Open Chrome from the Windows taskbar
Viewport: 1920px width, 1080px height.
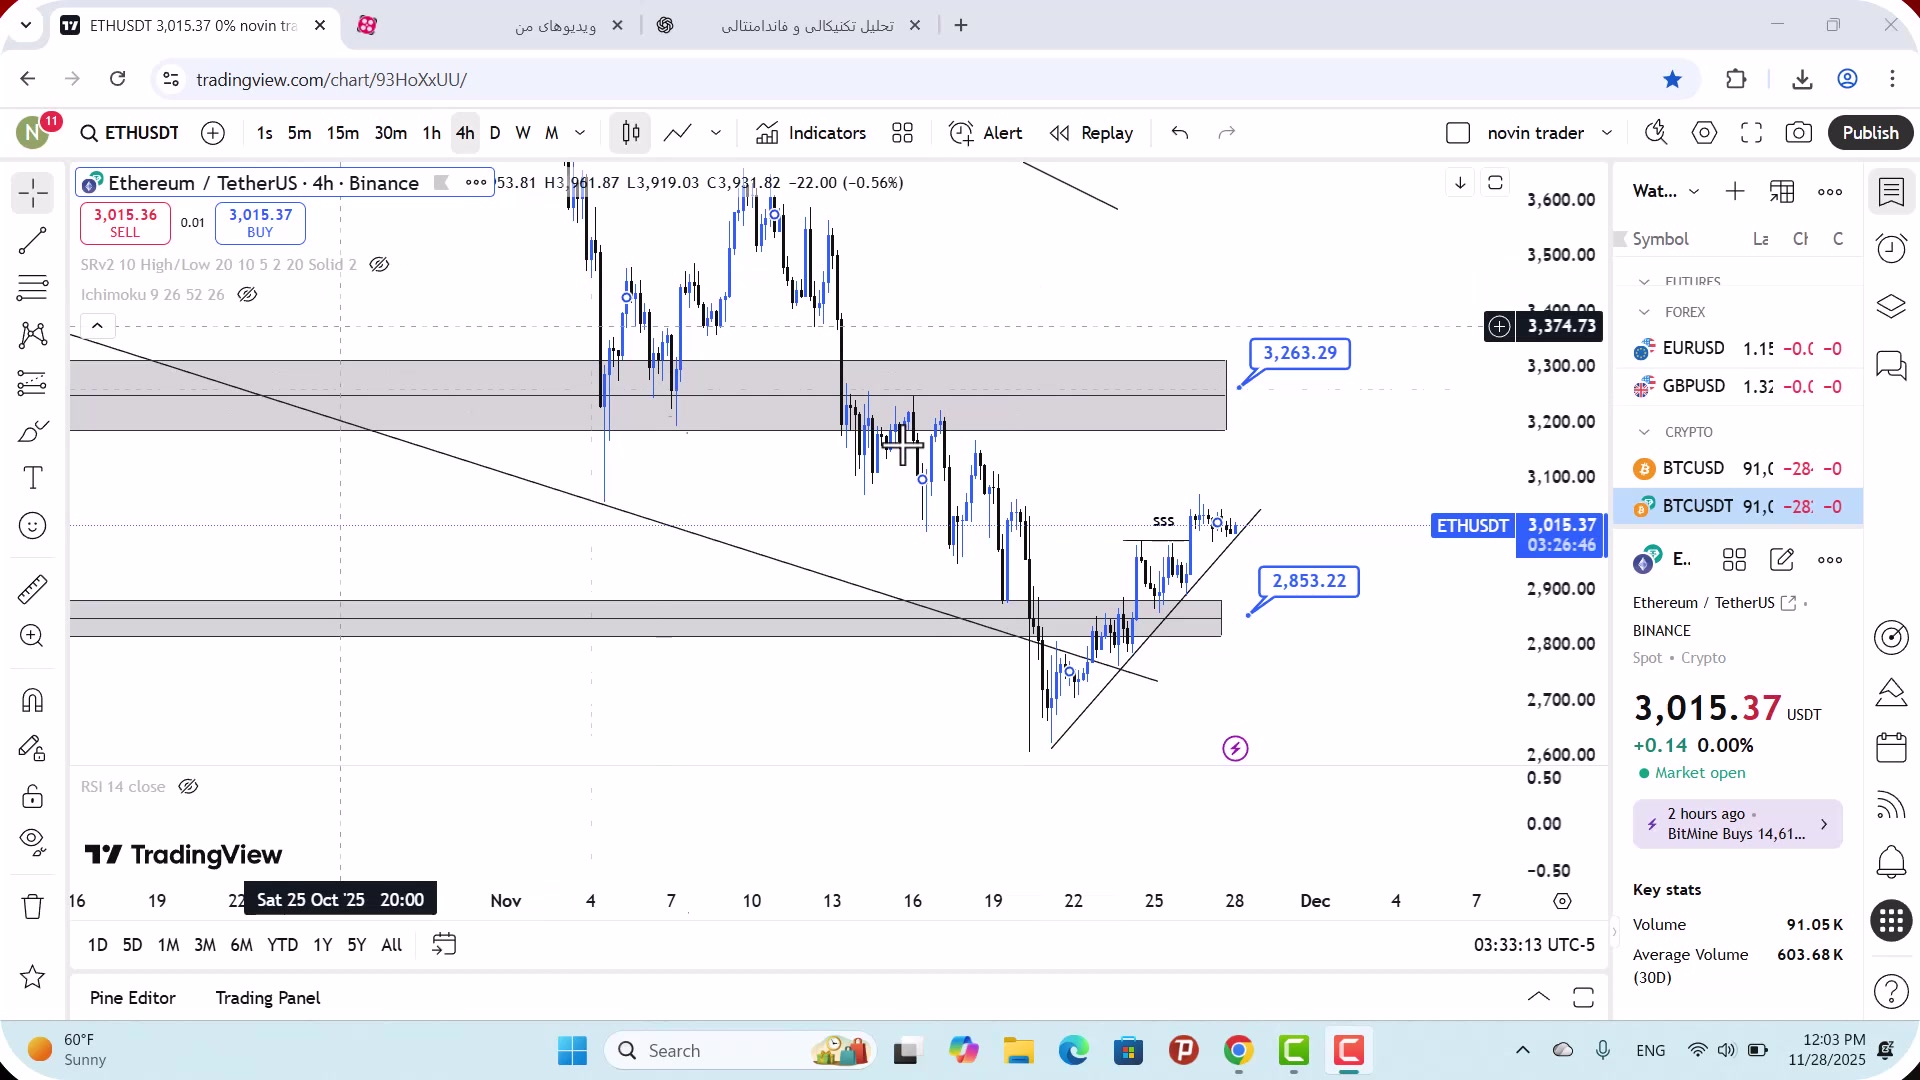click(x=1238, y=1050)
